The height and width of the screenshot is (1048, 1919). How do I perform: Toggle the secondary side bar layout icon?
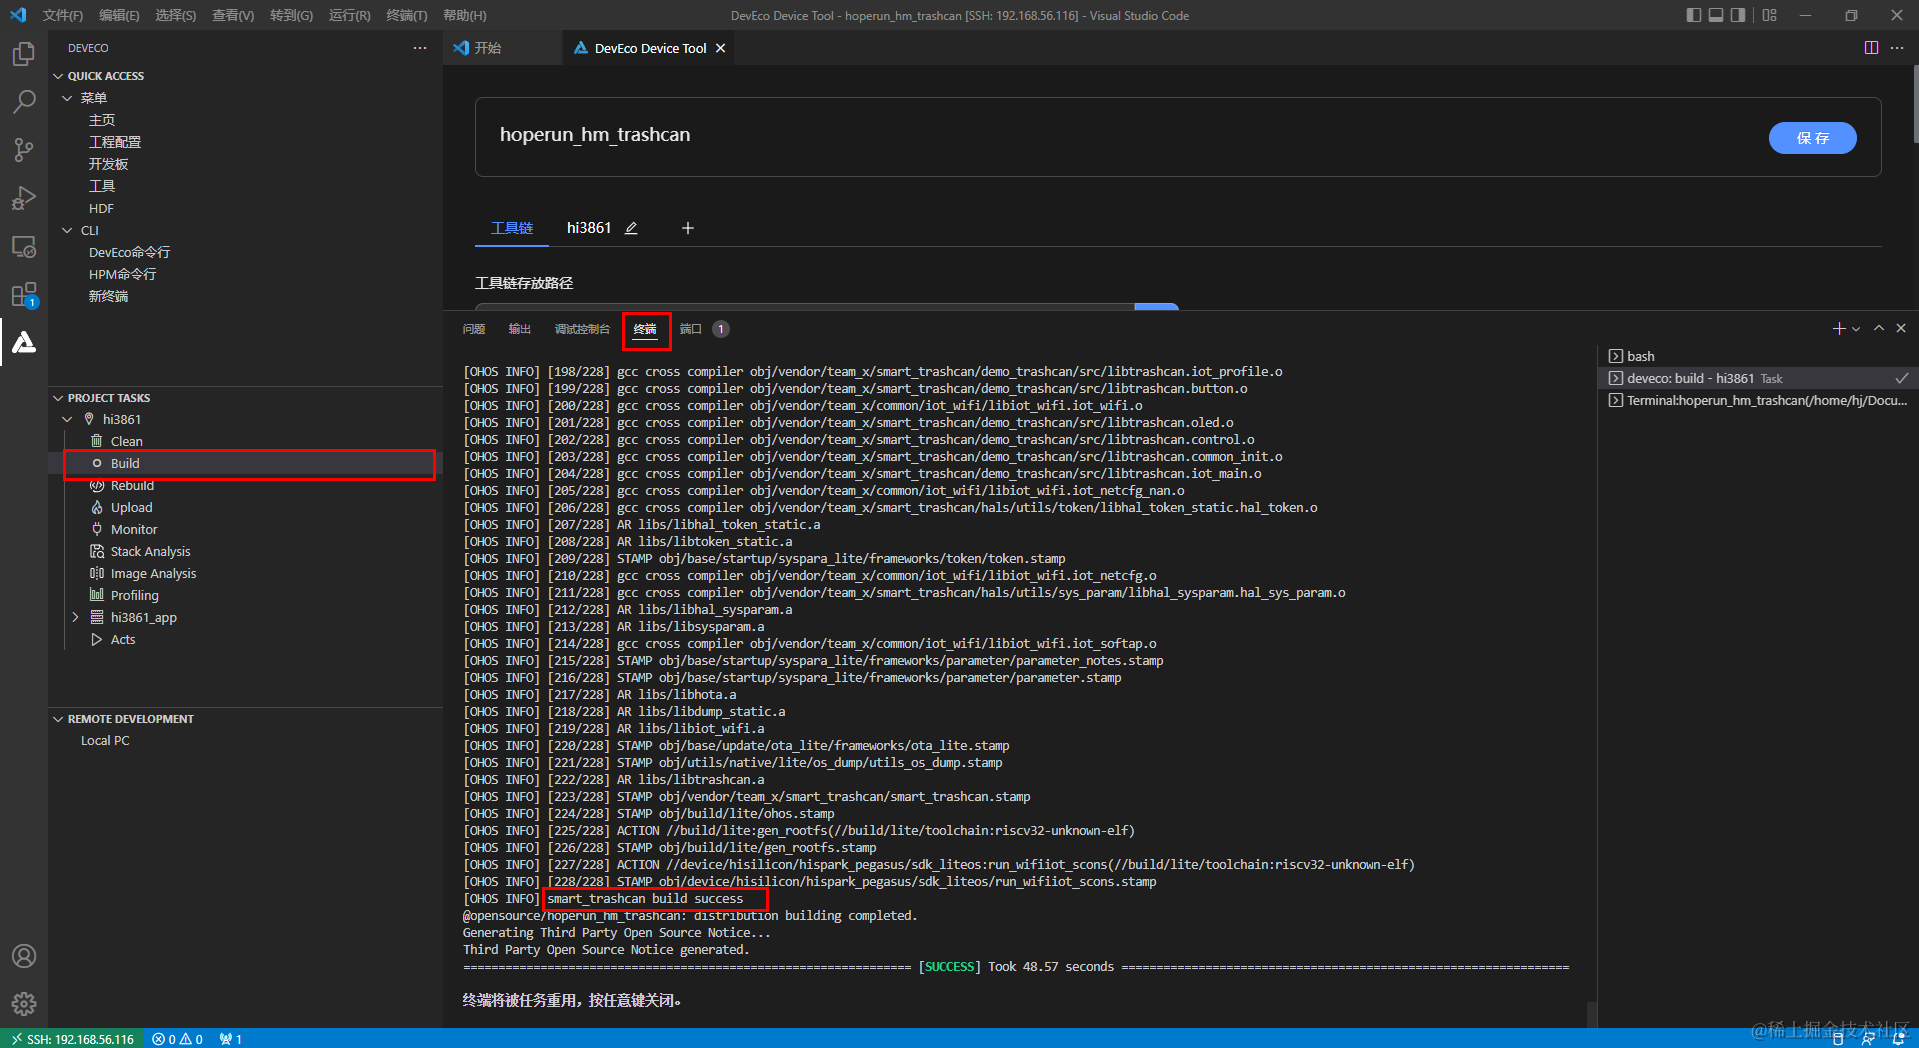[x=1738, y=15]
